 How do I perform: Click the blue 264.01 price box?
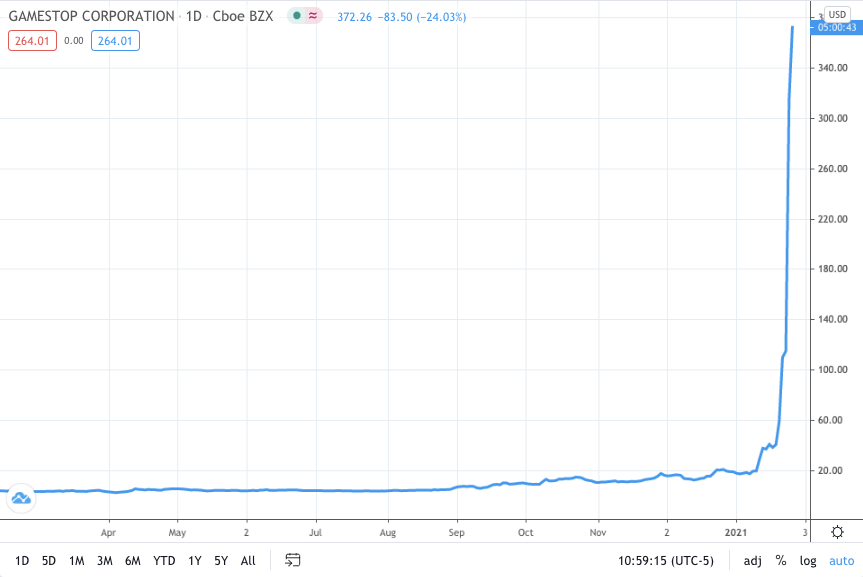click(115, 41)
